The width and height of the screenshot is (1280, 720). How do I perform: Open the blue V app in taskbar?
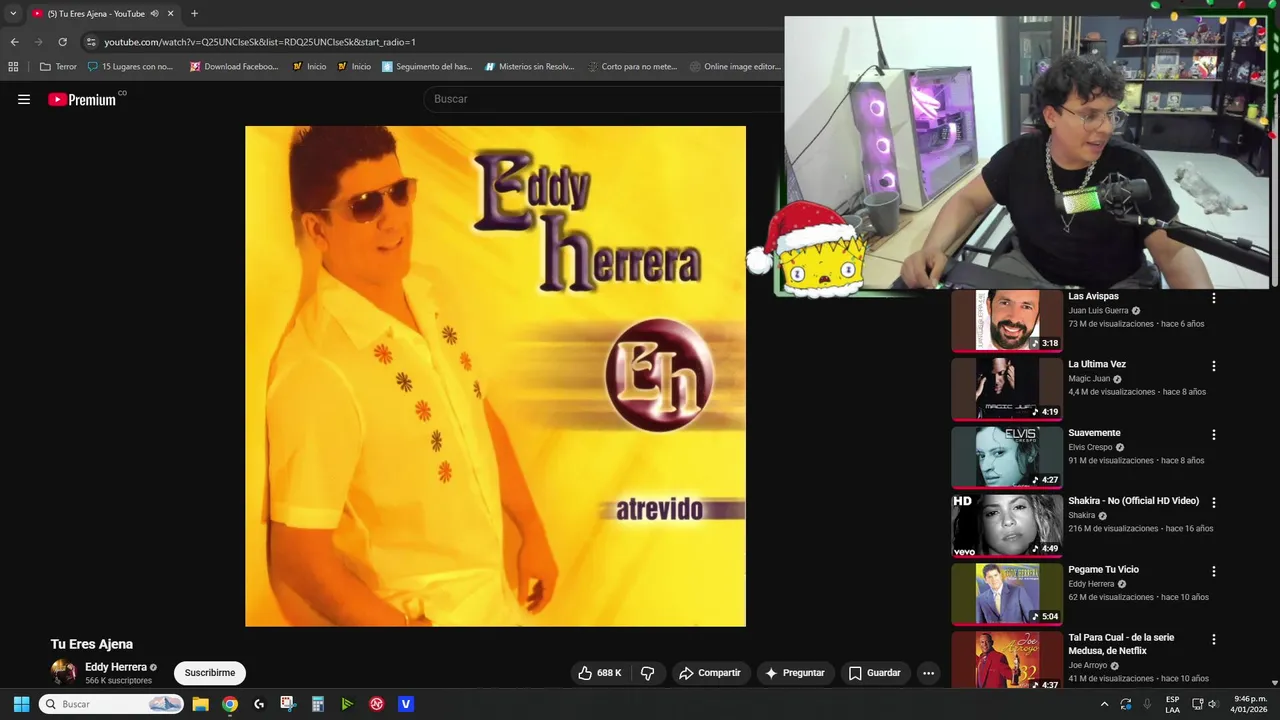coord(406,704)
